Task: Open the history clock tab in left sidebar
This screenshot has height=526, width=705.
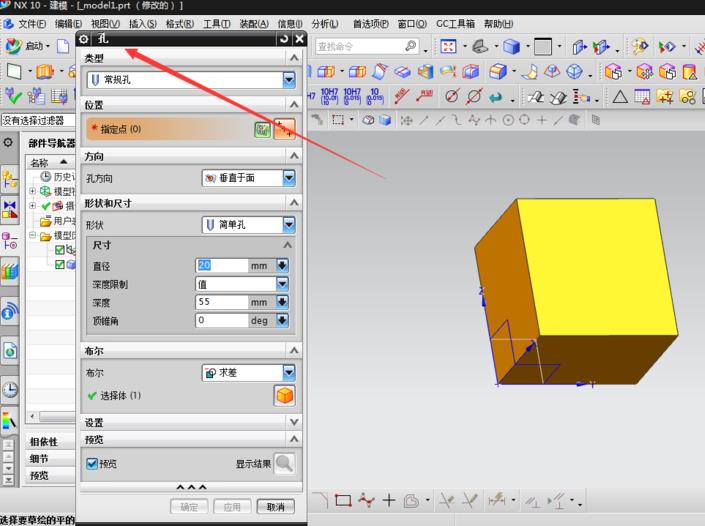Action: click(9, 389)
